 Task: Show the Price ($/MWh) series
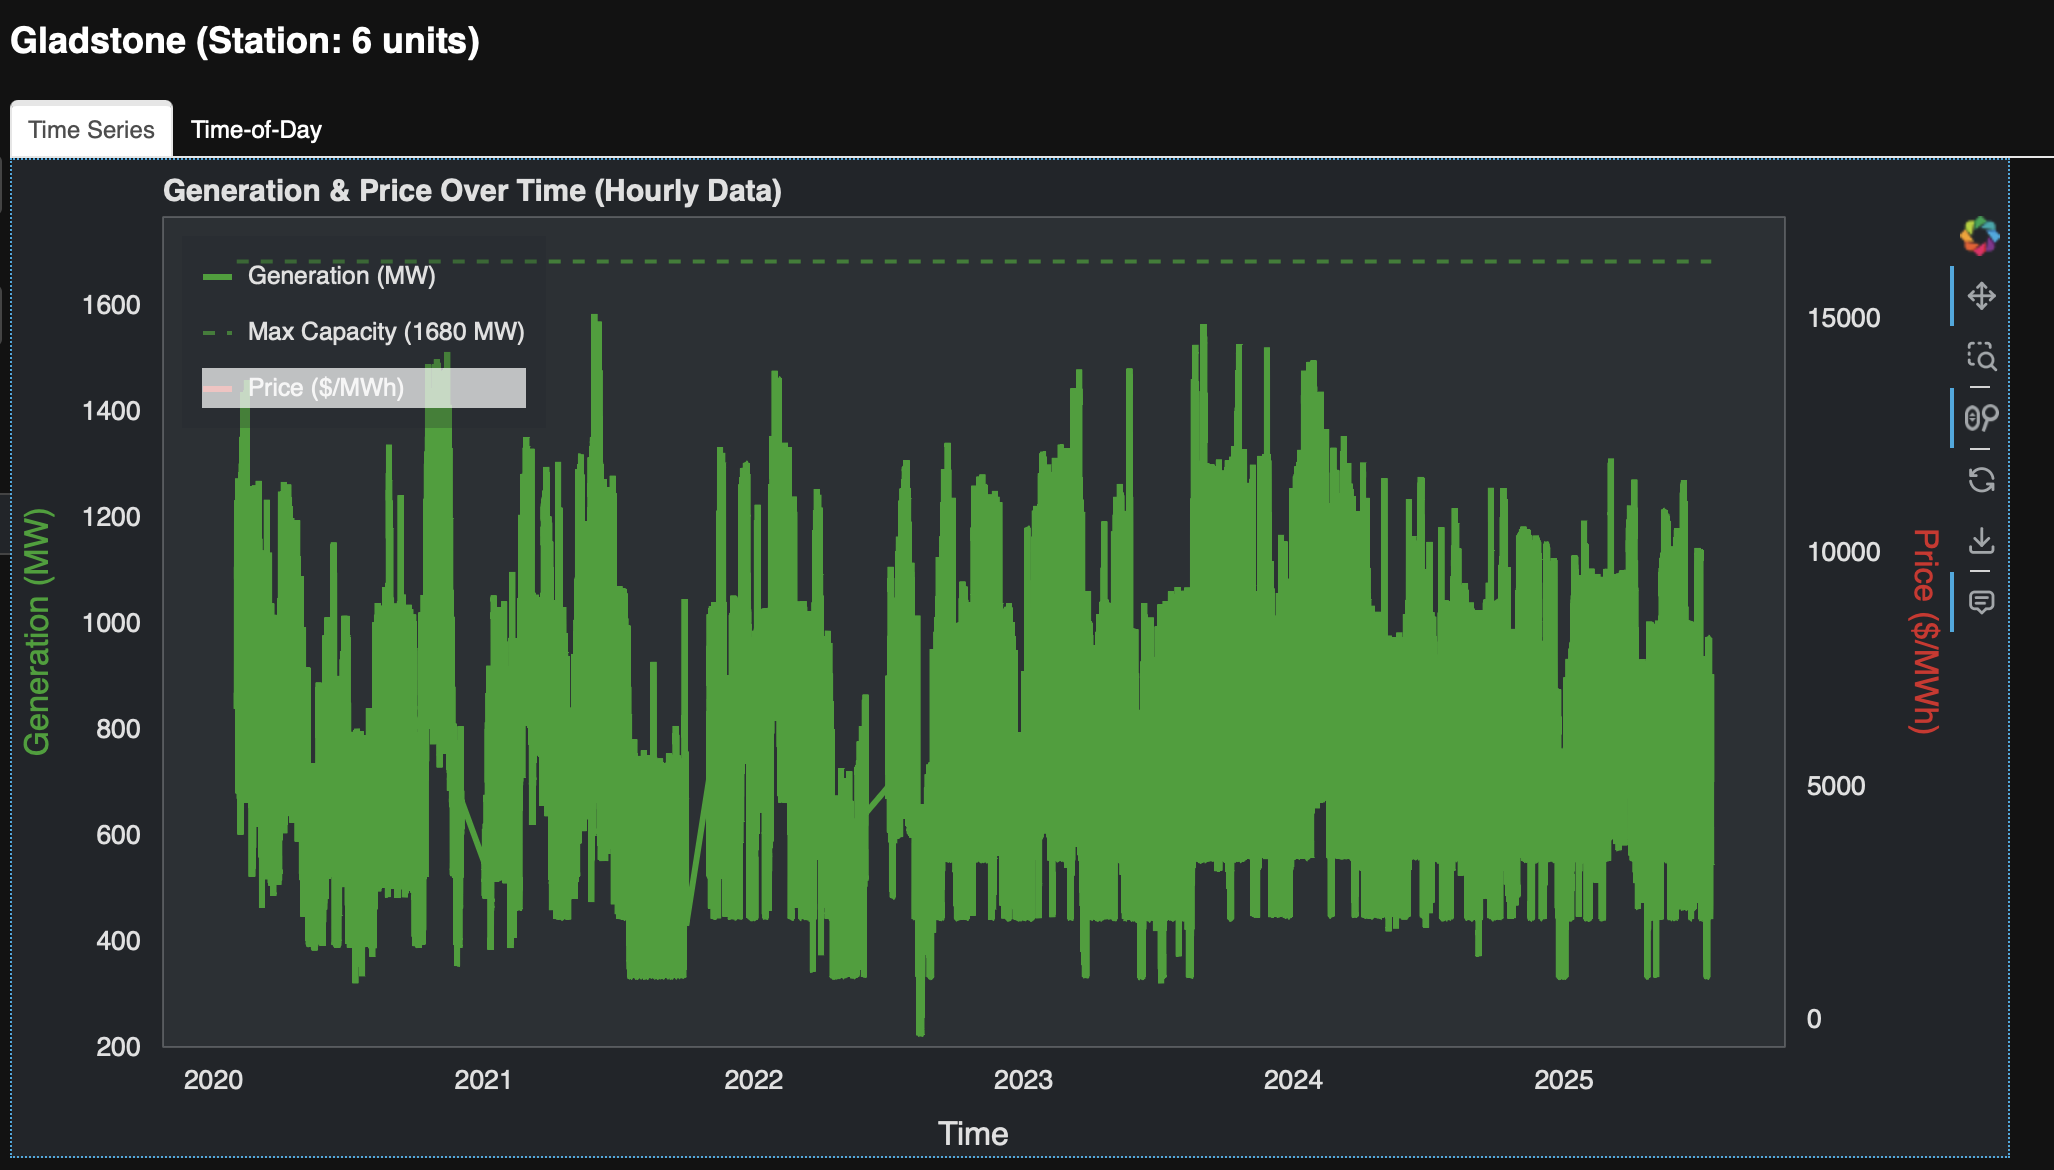tap(326, 388)
